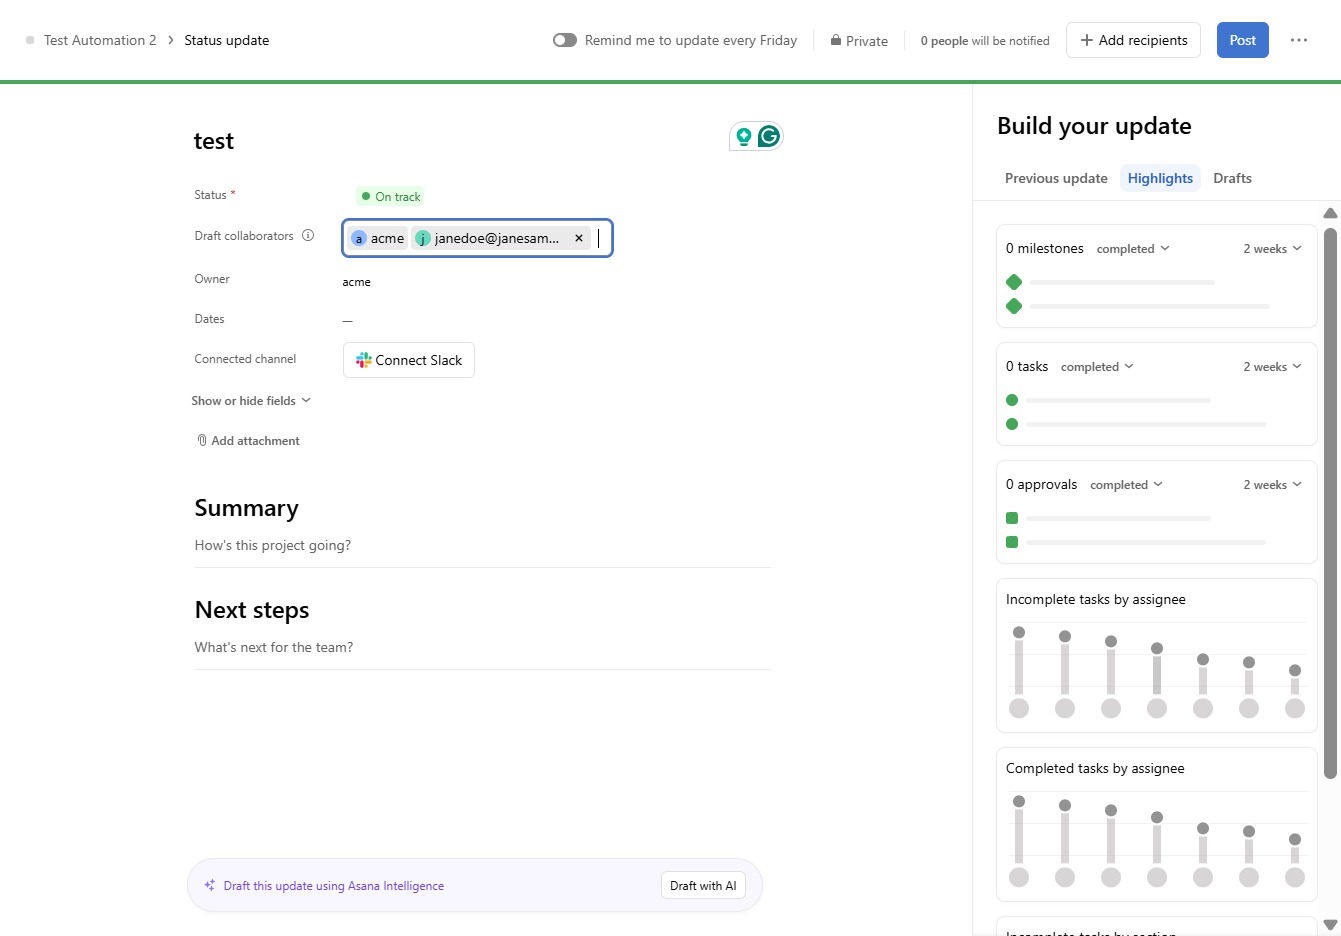Screen dimensions: 1341x936
Task: Open the Drafts tab
Action: tap(1232, 178)
